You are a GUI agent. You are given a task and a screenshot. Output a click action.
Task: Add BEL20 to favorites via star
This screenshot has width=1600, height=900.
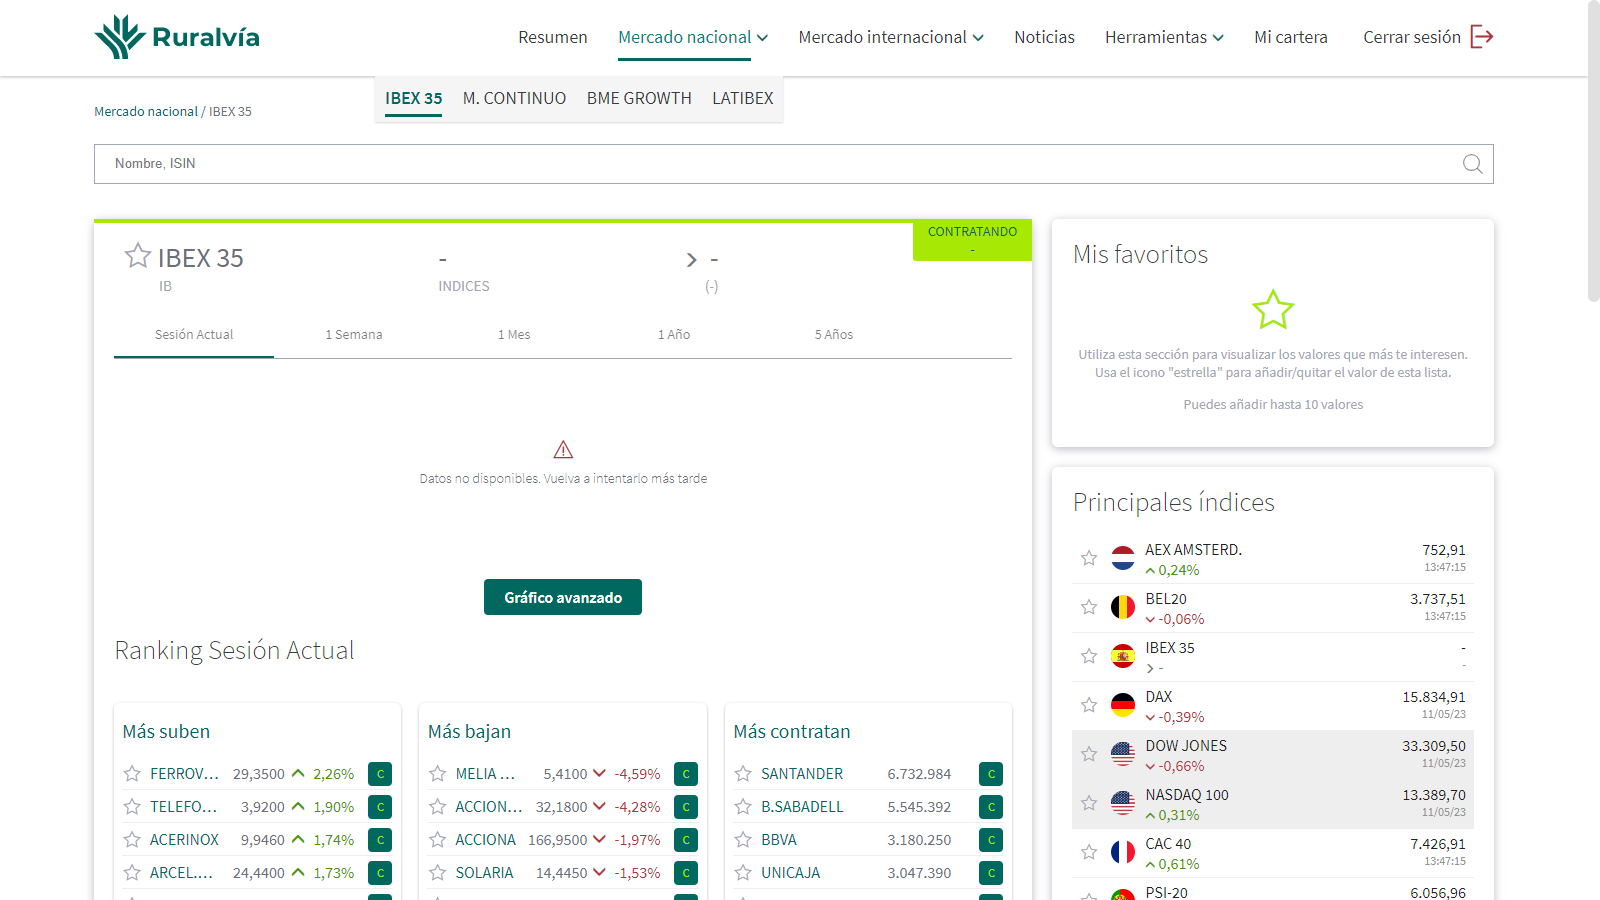(1089, 607)
